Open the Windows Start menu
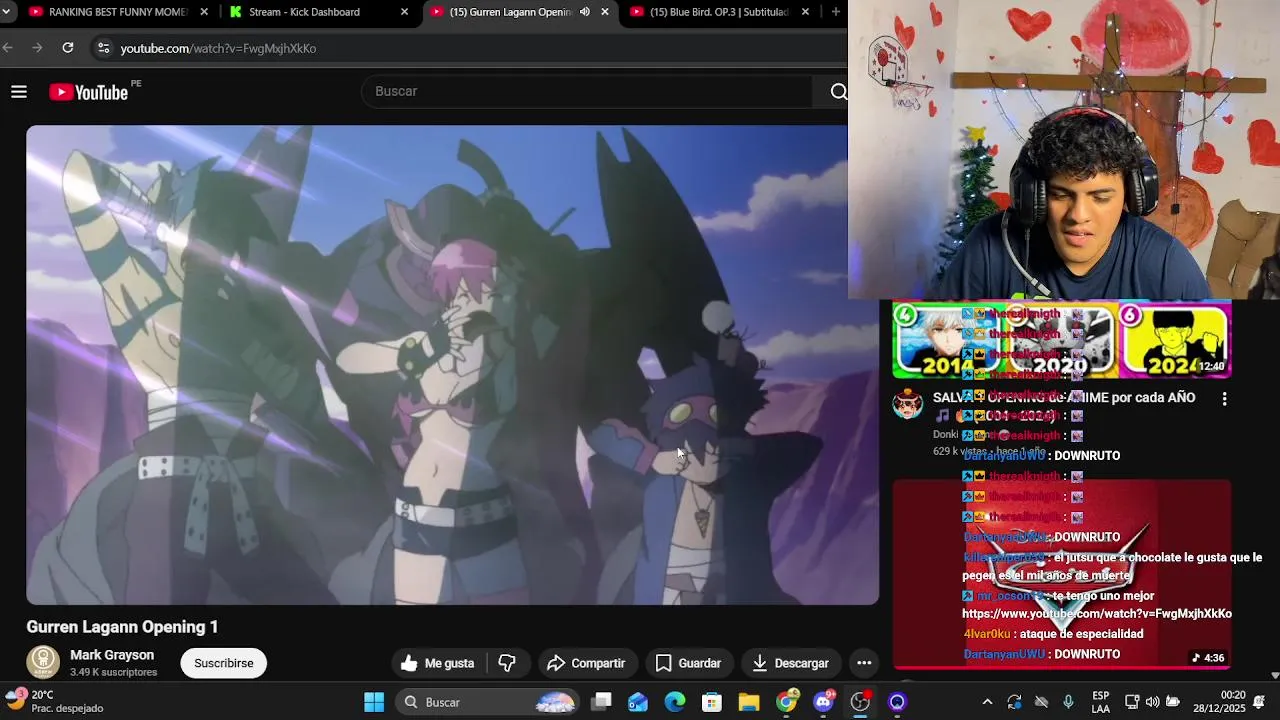Screen dimensions: 1280x720 tap(374, 702)
